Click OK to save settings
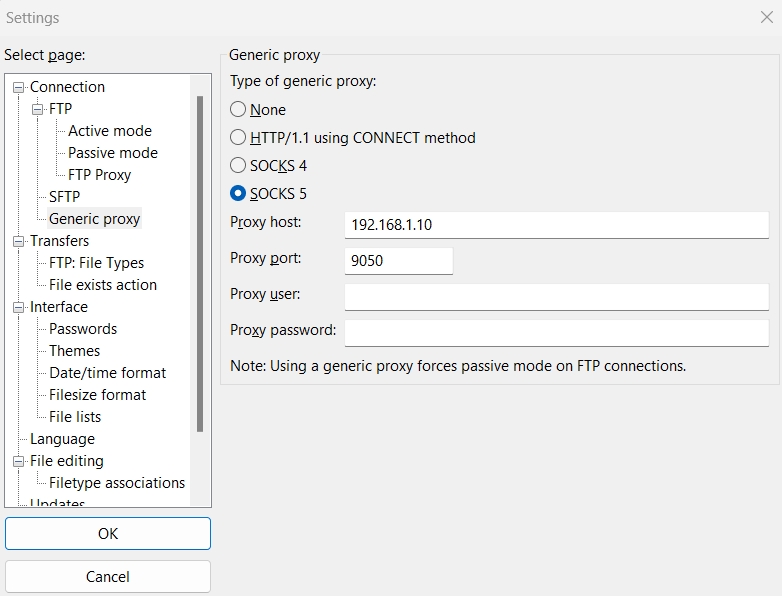Screen dimensions: 782x596 108,534
